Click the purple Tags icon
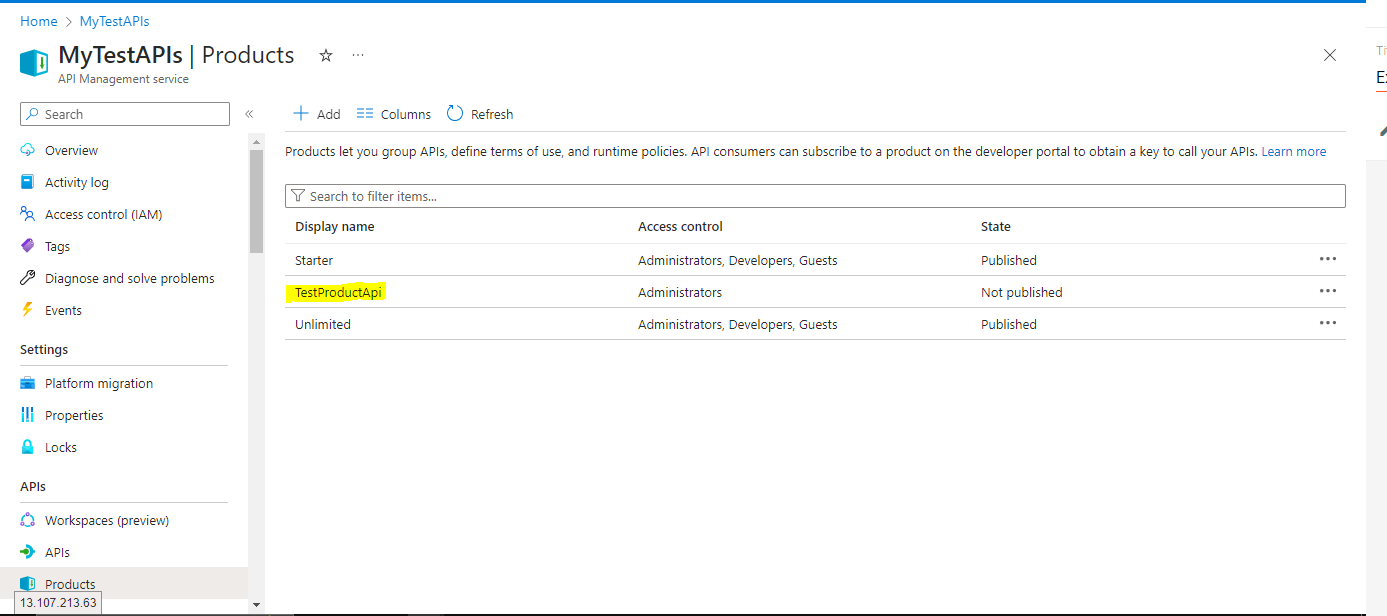1387x616 pixels. click(x=28, y=246)
